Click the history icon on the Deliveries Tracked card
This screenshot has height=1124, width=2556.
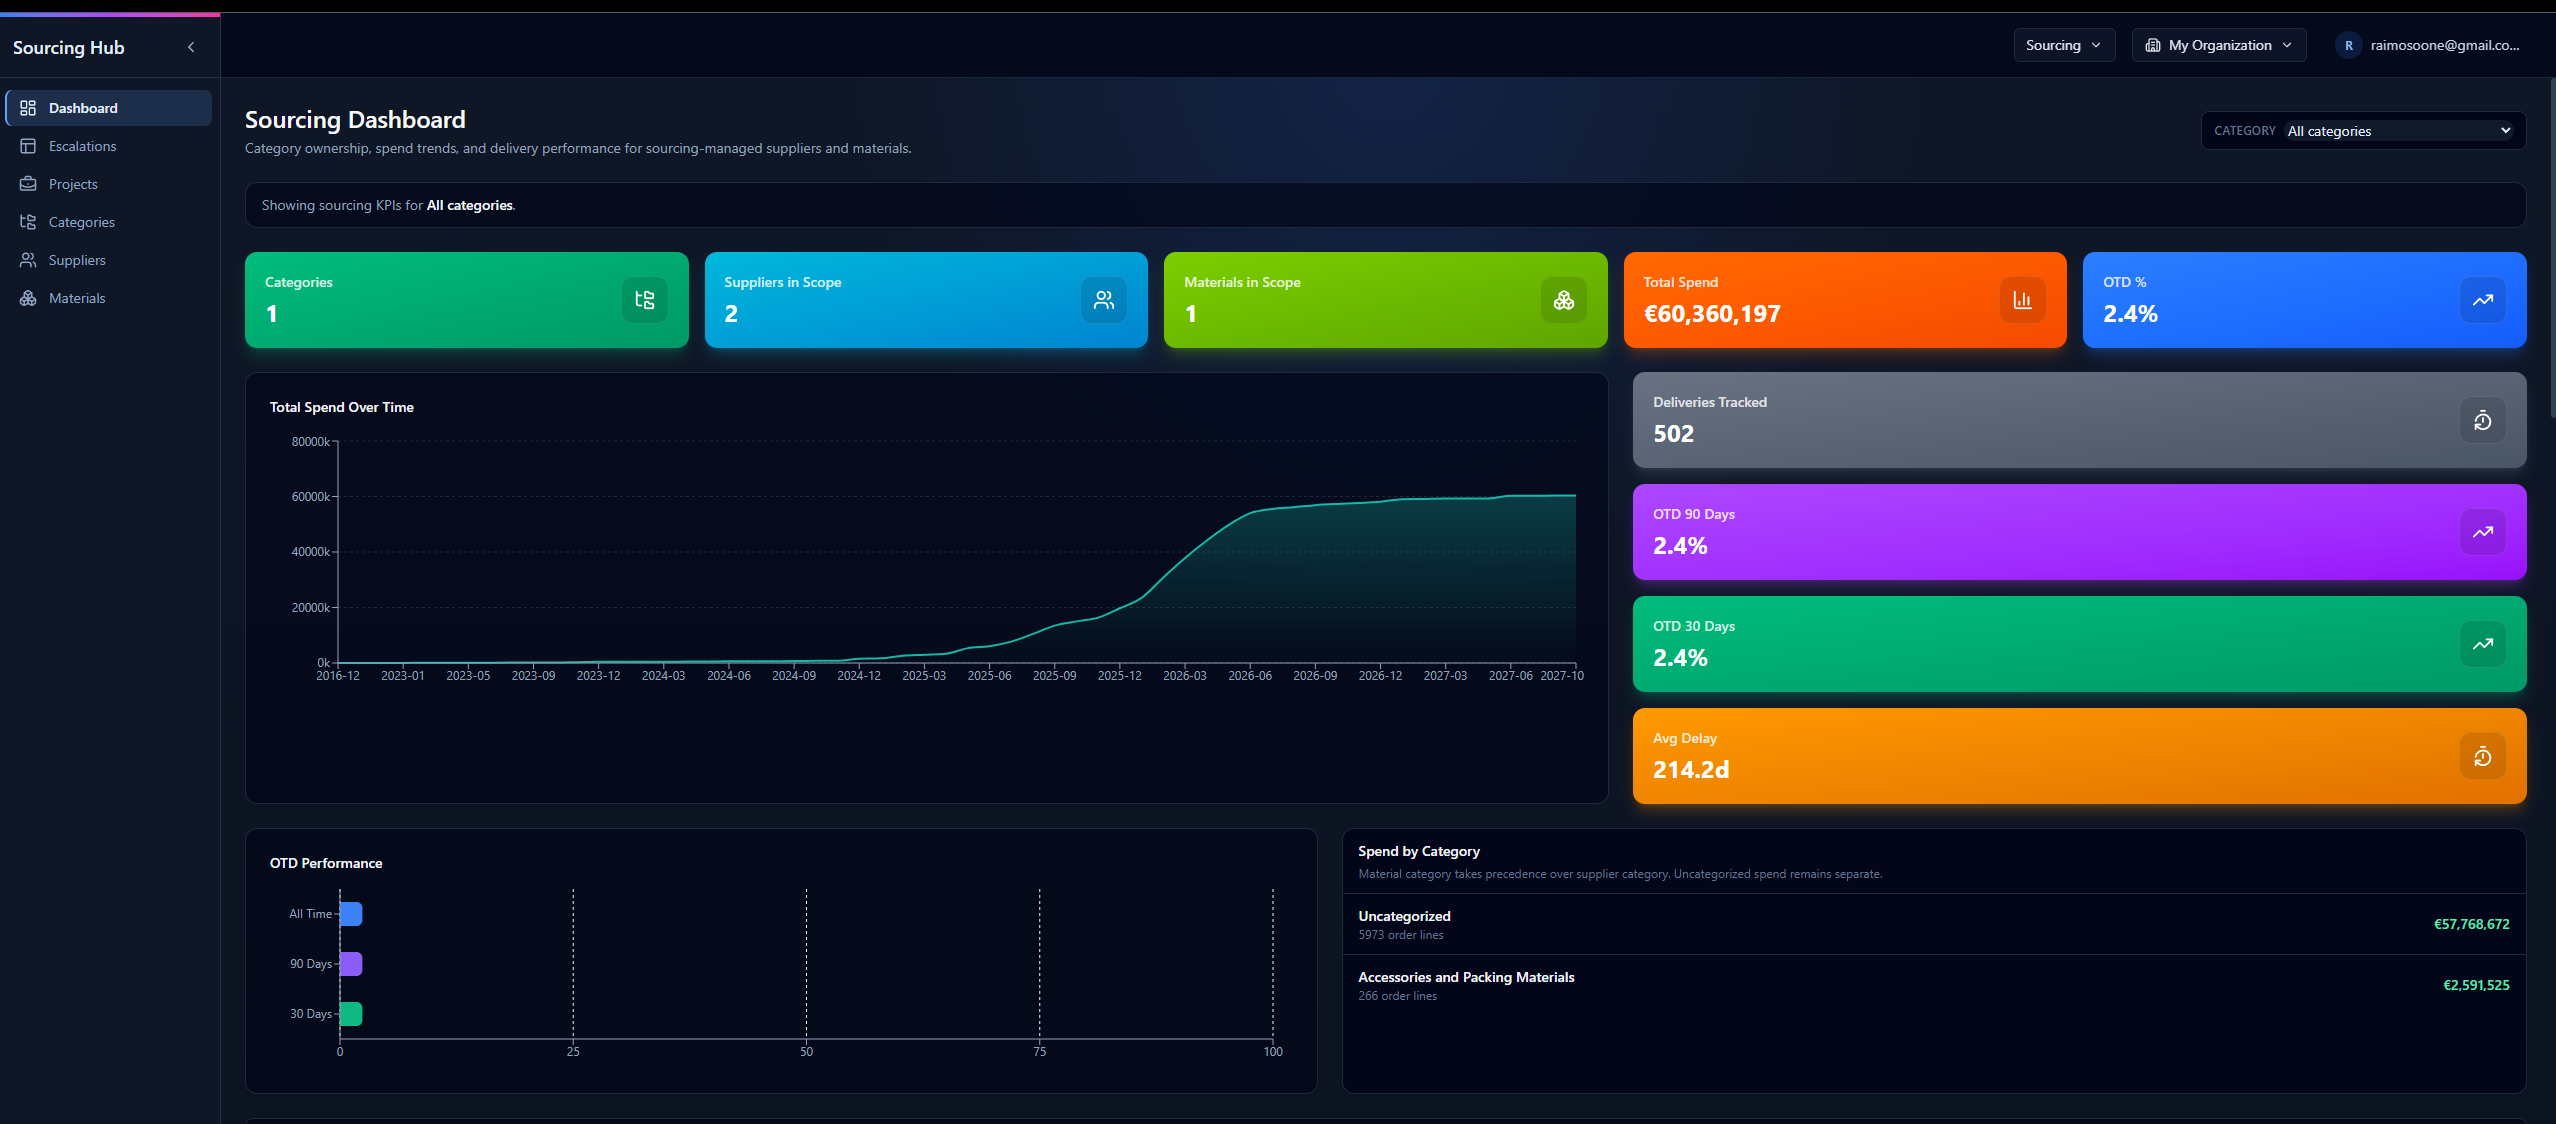tap(2483, 420)
